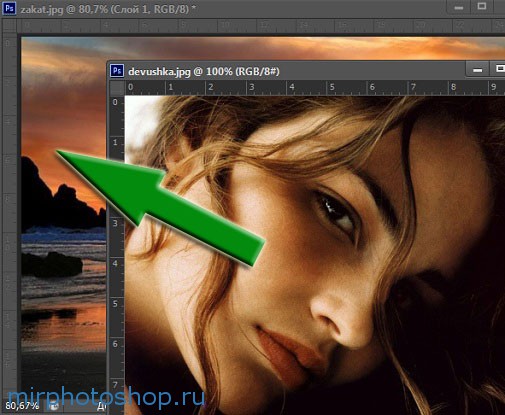This screenshot has height=415, width=505.
Task: Maximize the zakat.jpg document window
Action: coord(482,7)
